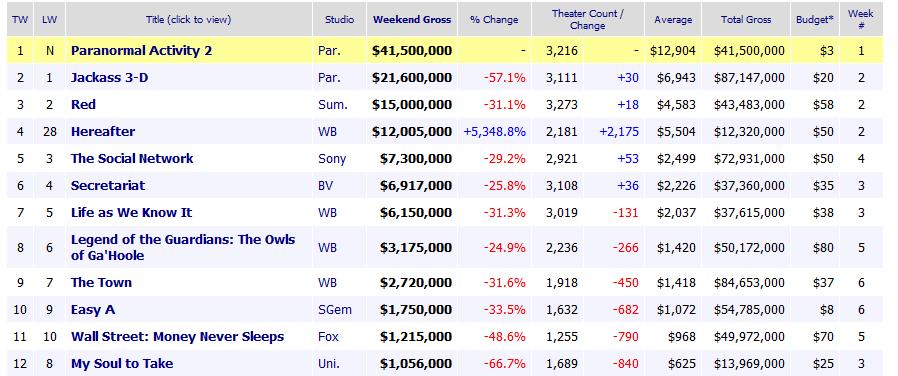Click the Studio column header
The width and height of the screenshot is (898, 376).
pyautogui.click(x=339, y=19)
